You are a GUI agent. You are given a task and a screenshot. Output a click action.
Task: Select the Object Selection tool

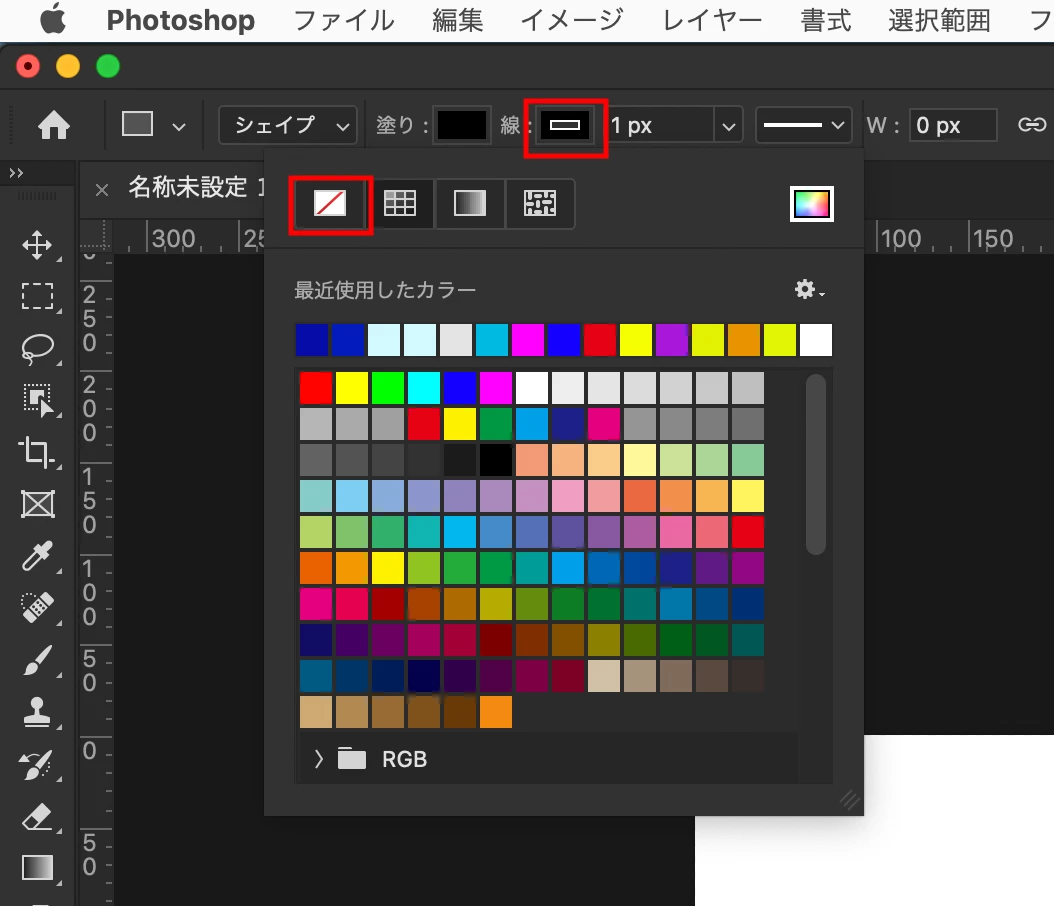(37, 400)
